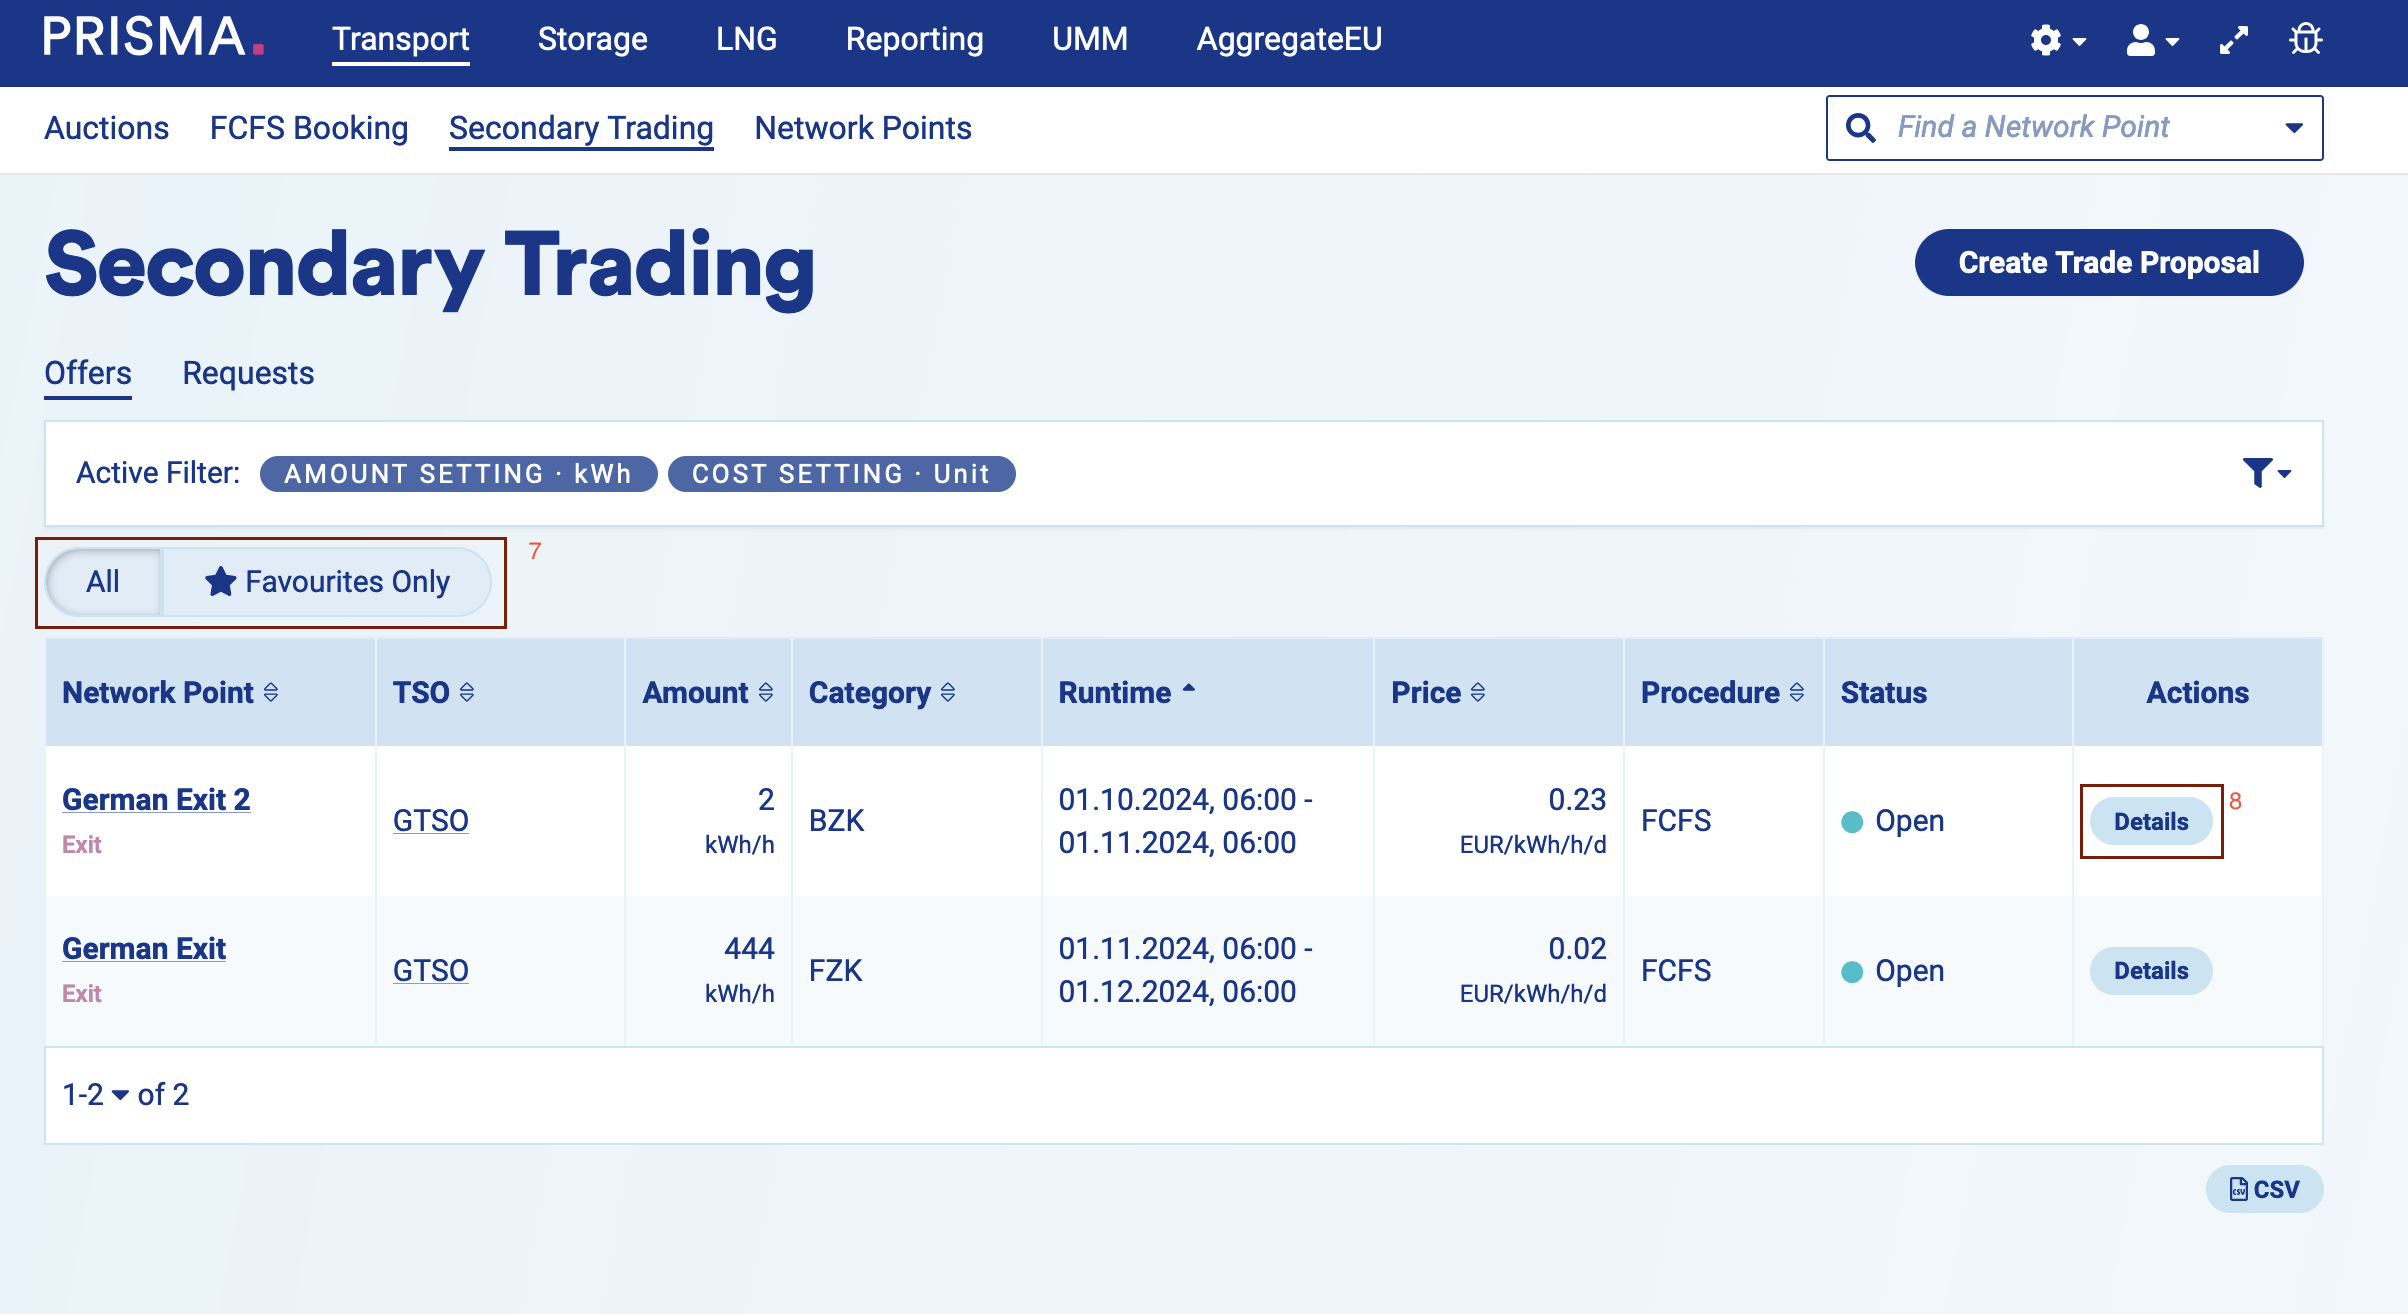Sort table by Price column
Viewport: 2408px width, 1314px height.
(x=1478, y=692)
